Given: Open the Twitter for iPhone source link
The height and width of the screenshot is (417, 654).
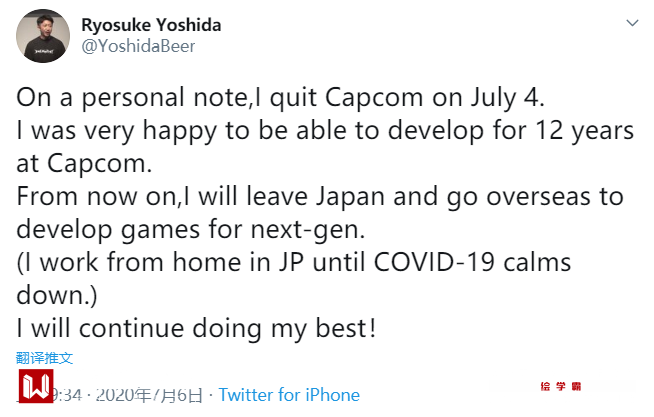Looking at the screenshot, I should tap(289, 395).
